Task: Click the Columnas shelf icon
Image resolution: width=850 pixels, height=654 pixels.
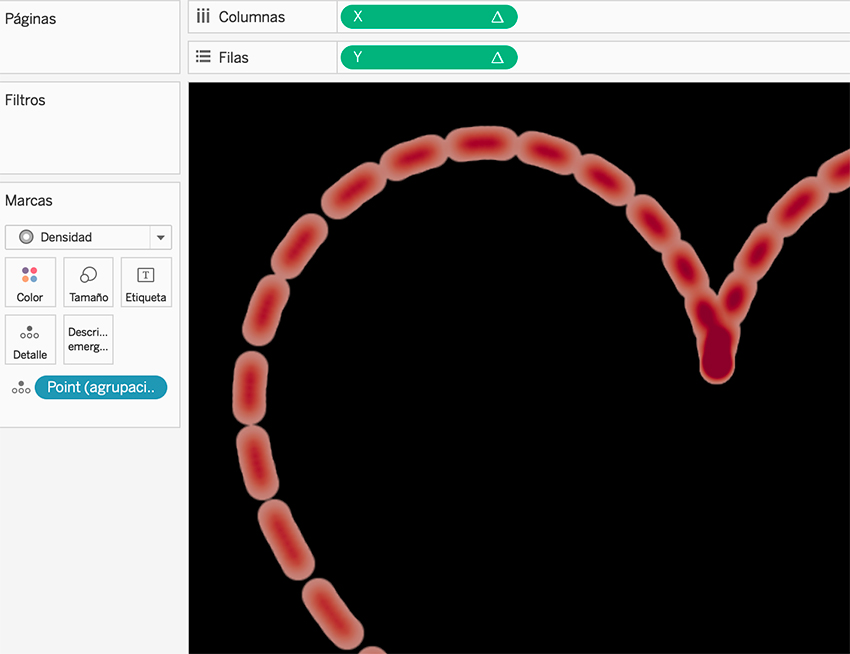Action: (x=203, y=17)
